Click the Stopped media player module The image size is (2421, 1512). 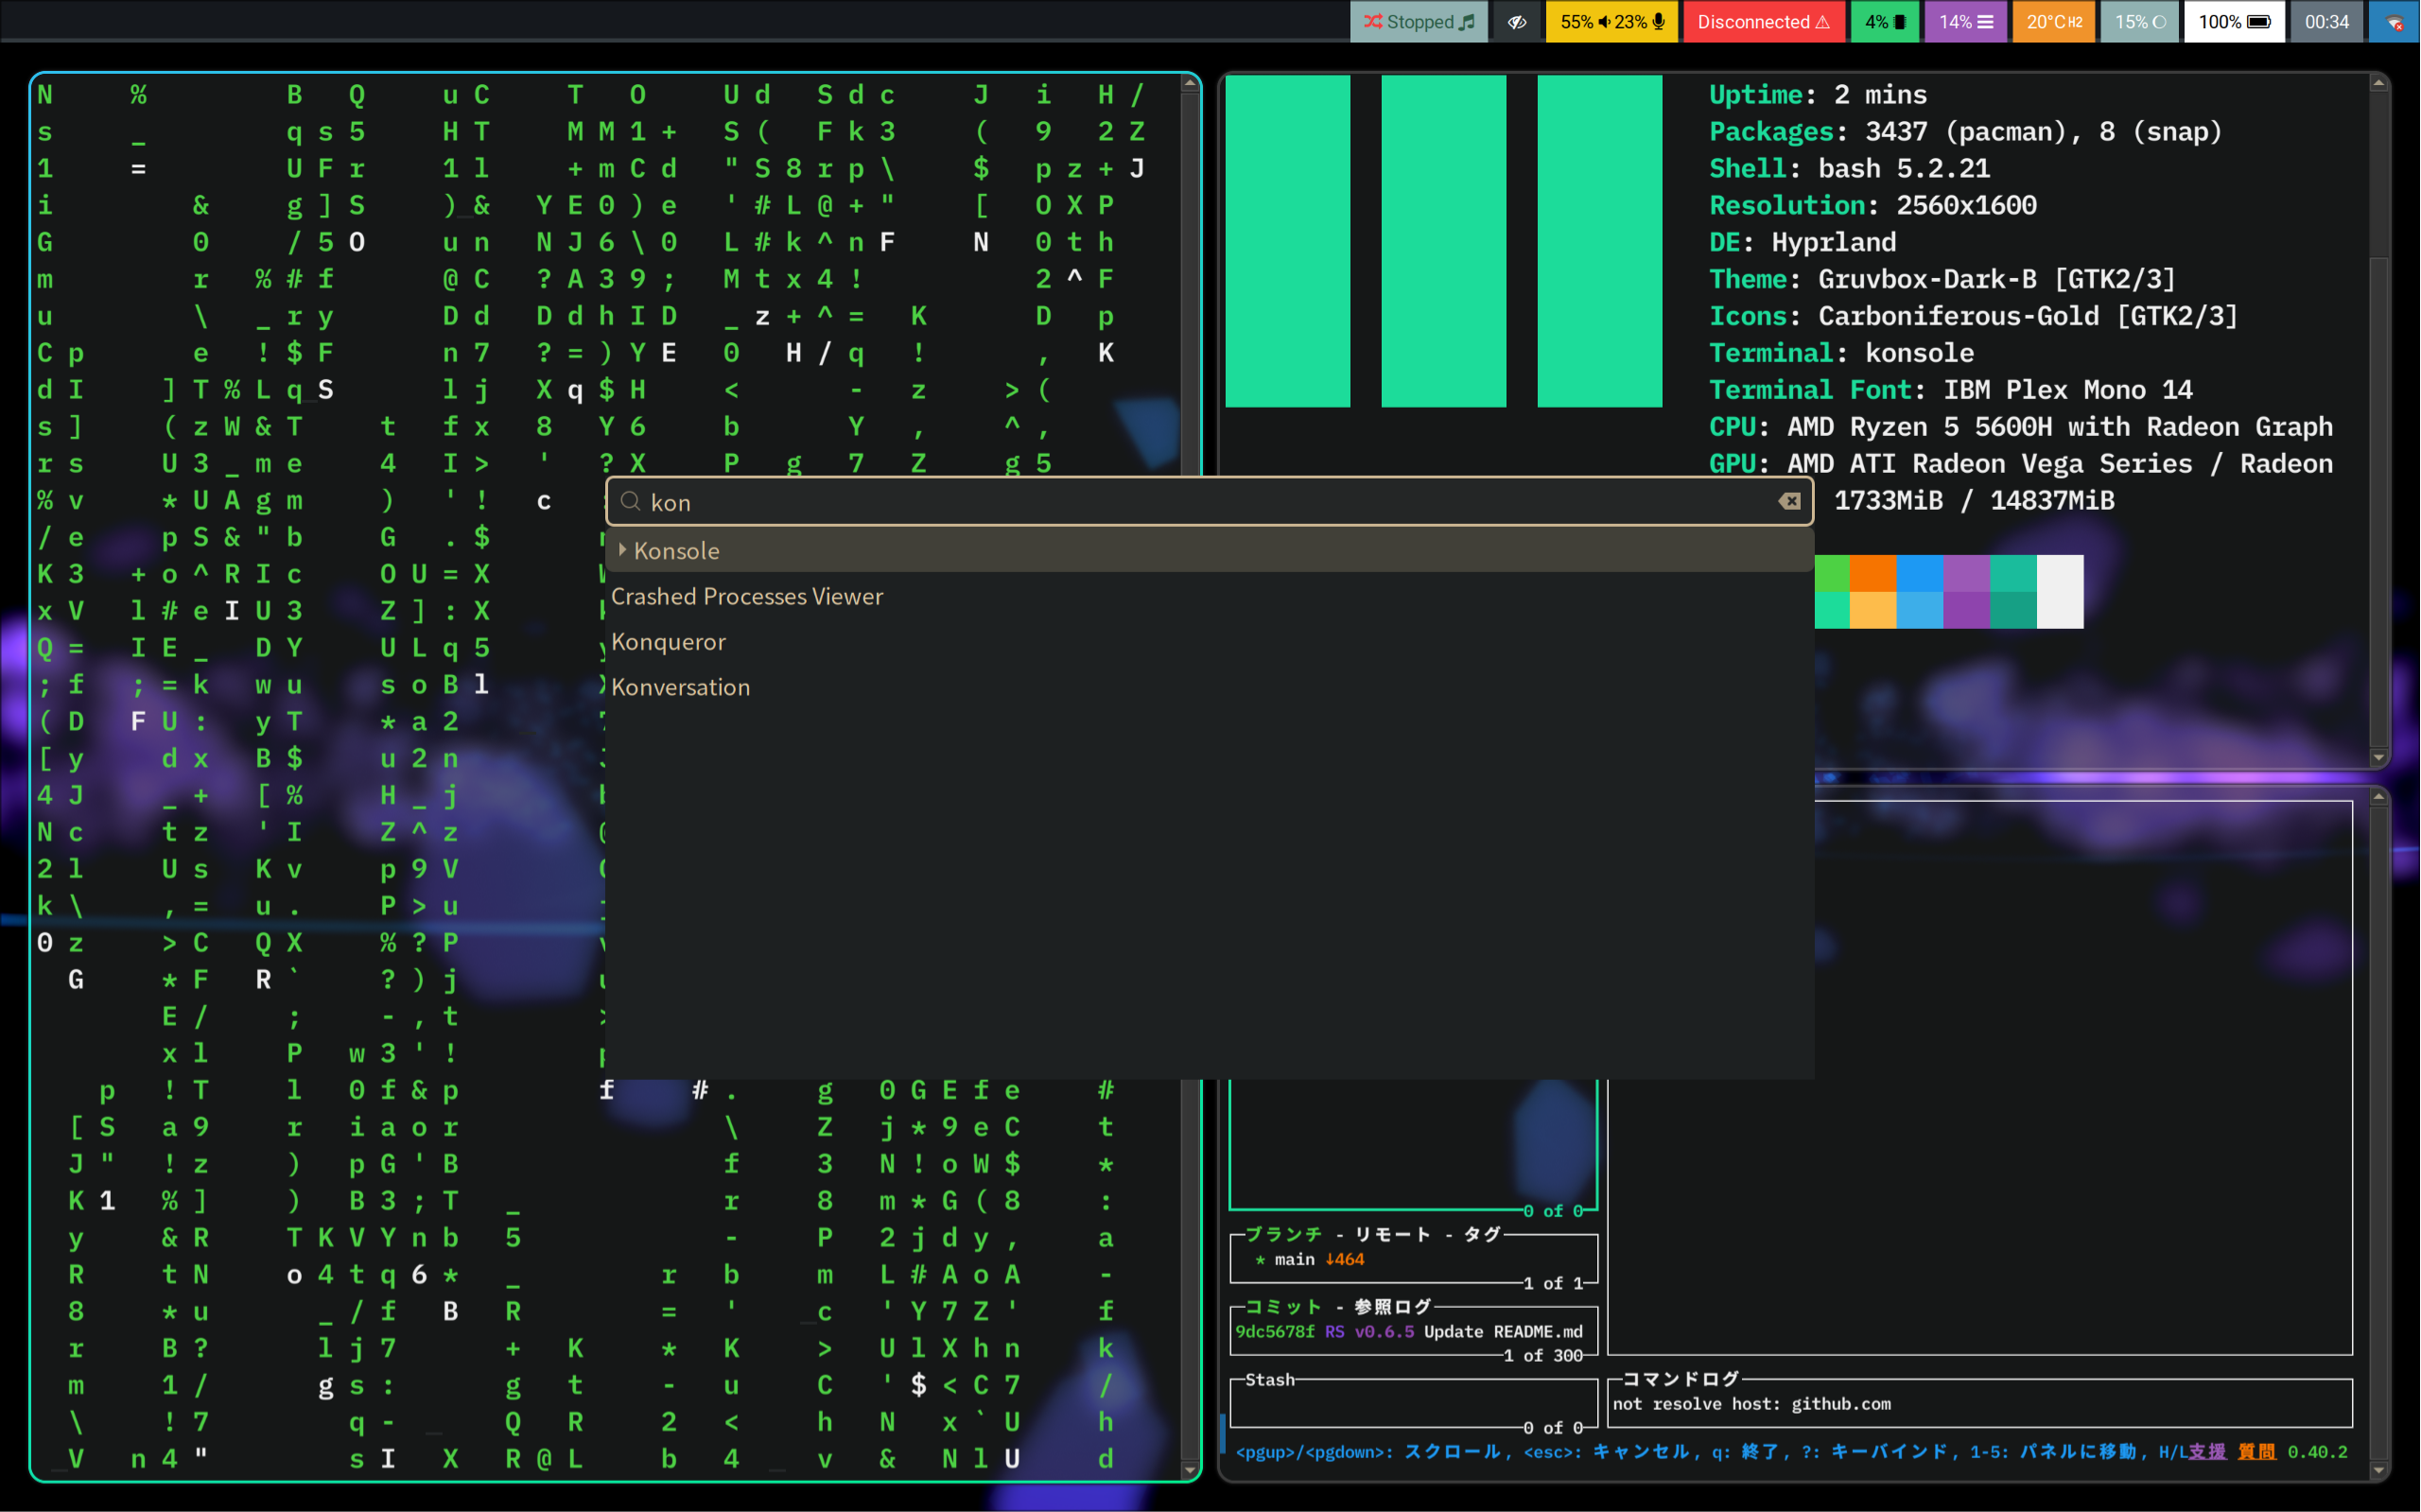pyautogui.click(x=1418, y=22)
